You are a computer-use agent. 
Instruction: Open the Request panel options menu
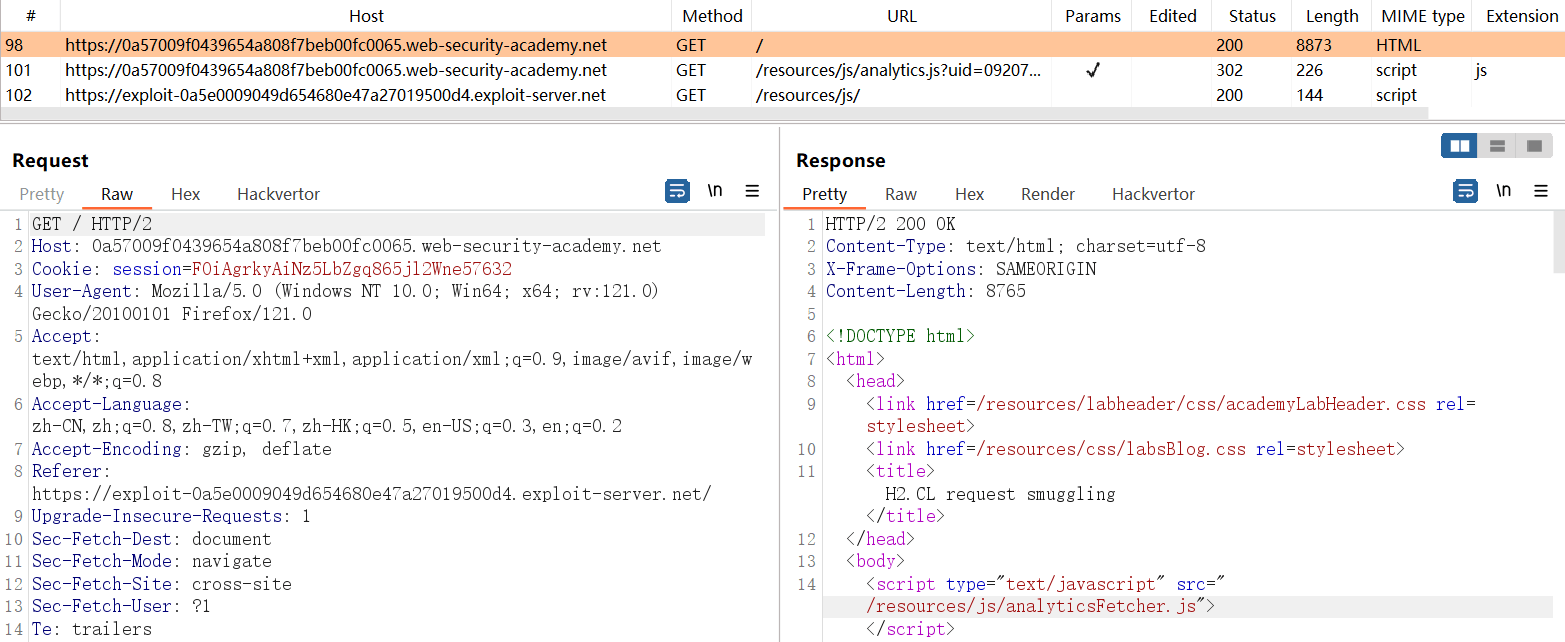pos(753,191)
